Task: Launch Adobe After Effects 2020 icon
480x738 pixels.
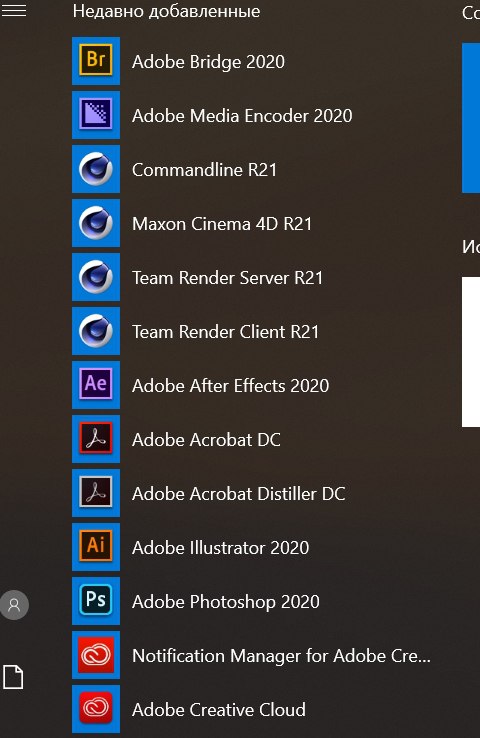Action: click(96, 385)
